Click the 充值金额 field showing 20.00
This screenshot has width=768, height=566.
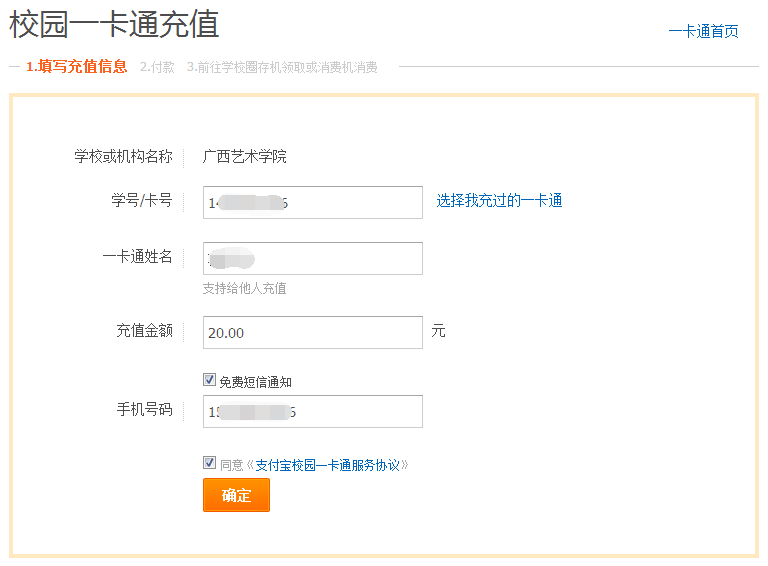pos(312,333)
